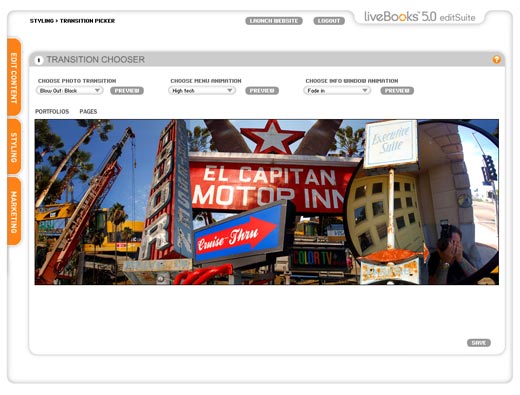Switch to the Edit Content side tab
Image resolution: width=520 pixels, height=395 pixels.
point(14,77)
